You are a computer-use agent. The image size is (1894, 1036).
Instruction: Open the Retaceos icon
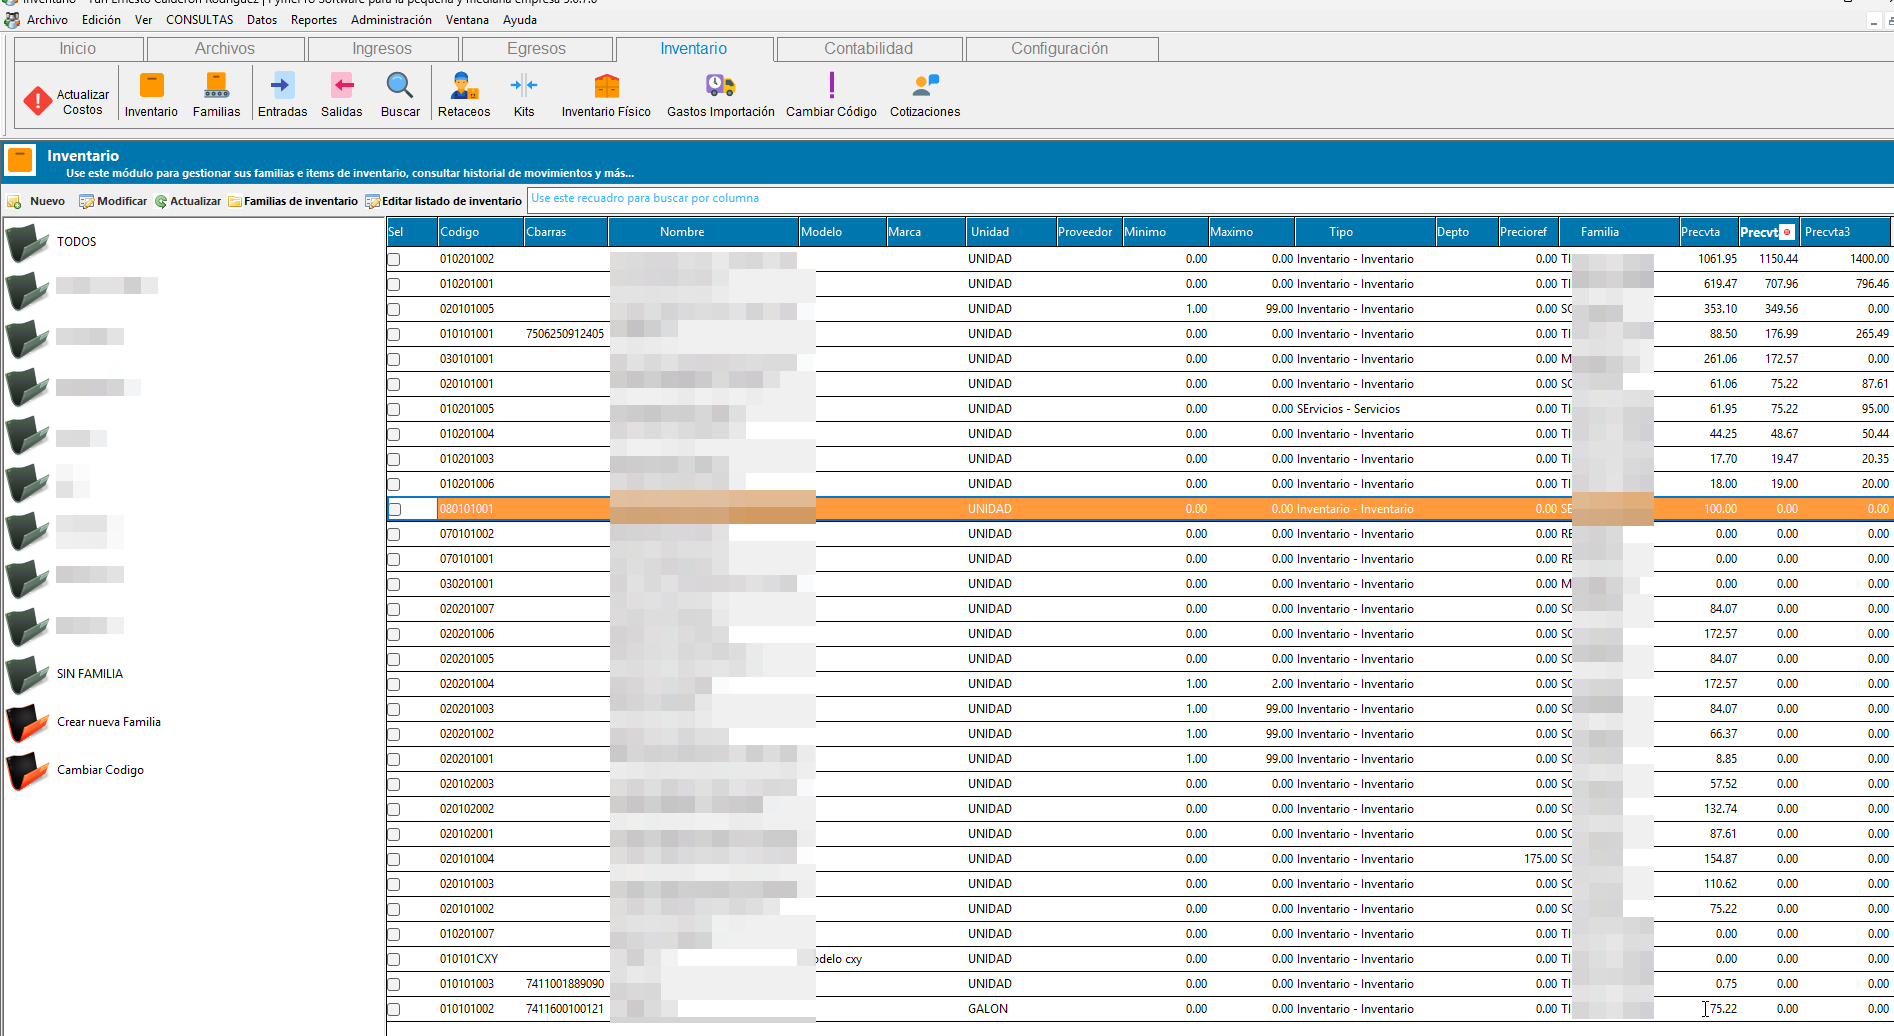[x=464, y=85]
